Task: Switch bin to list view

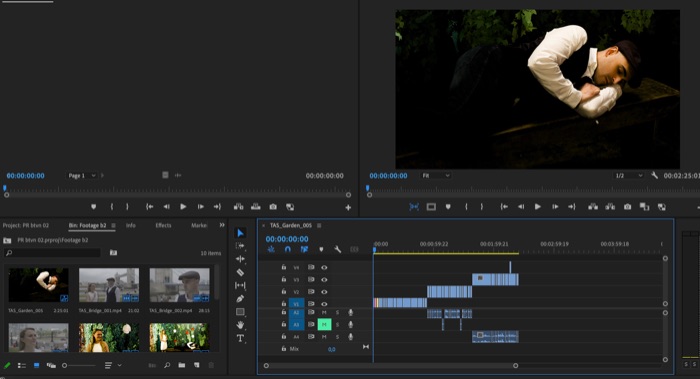Action: [21, 365]
